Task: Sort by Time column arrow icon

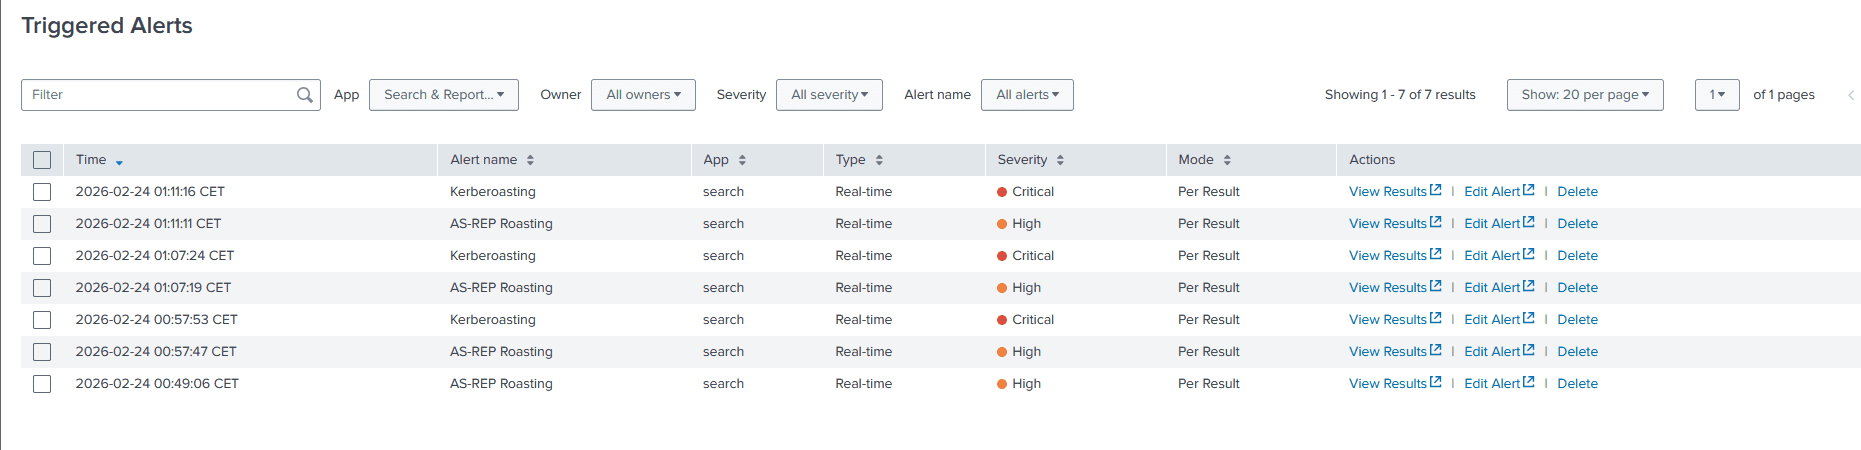Action: 119,162
